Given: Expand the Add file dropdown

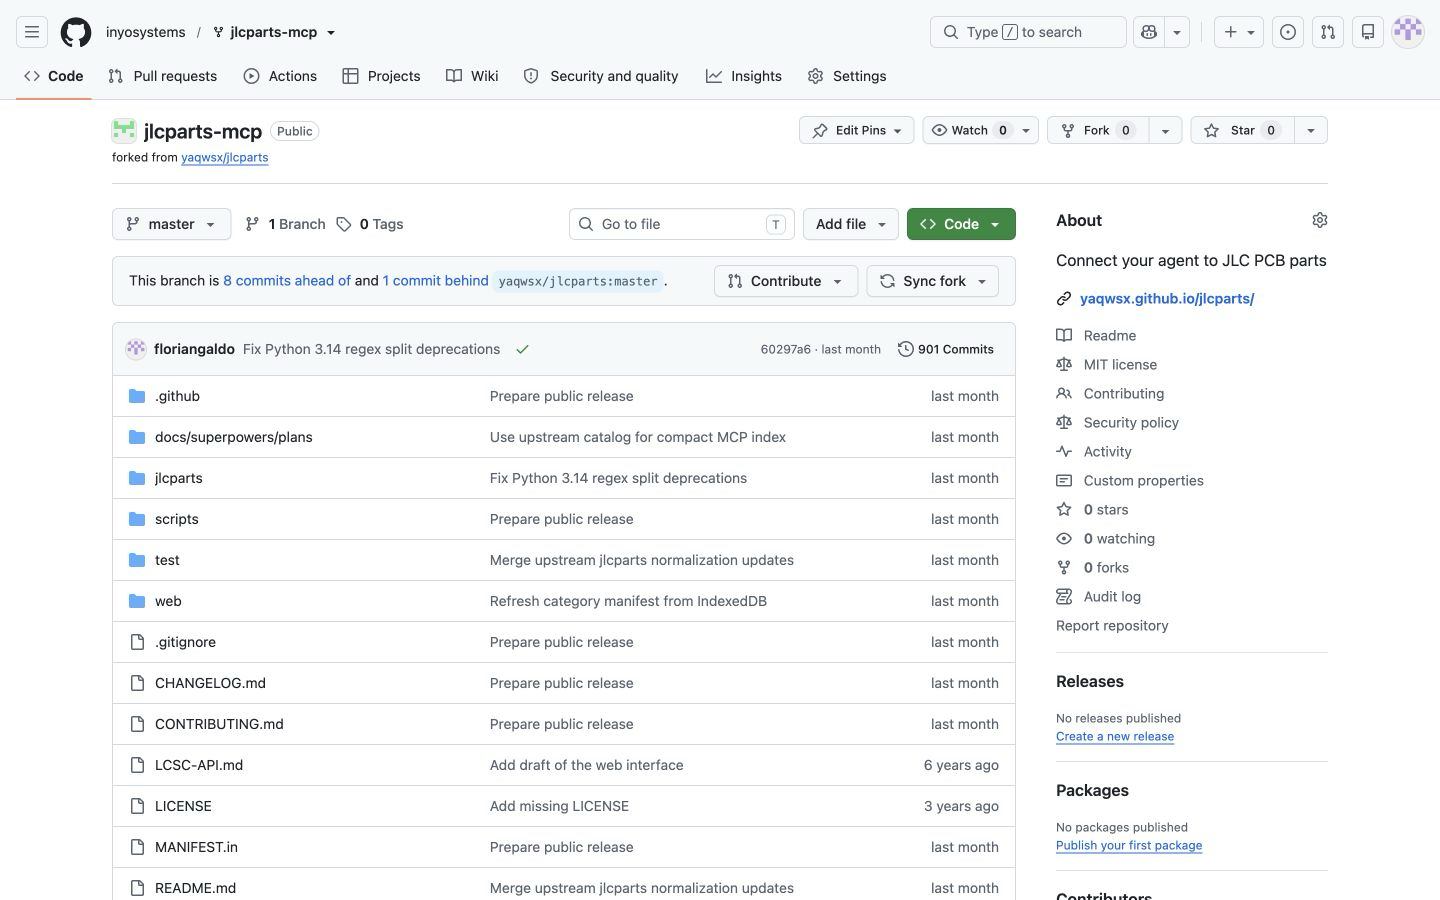Looking at the screenshot, I should (851, 224).
